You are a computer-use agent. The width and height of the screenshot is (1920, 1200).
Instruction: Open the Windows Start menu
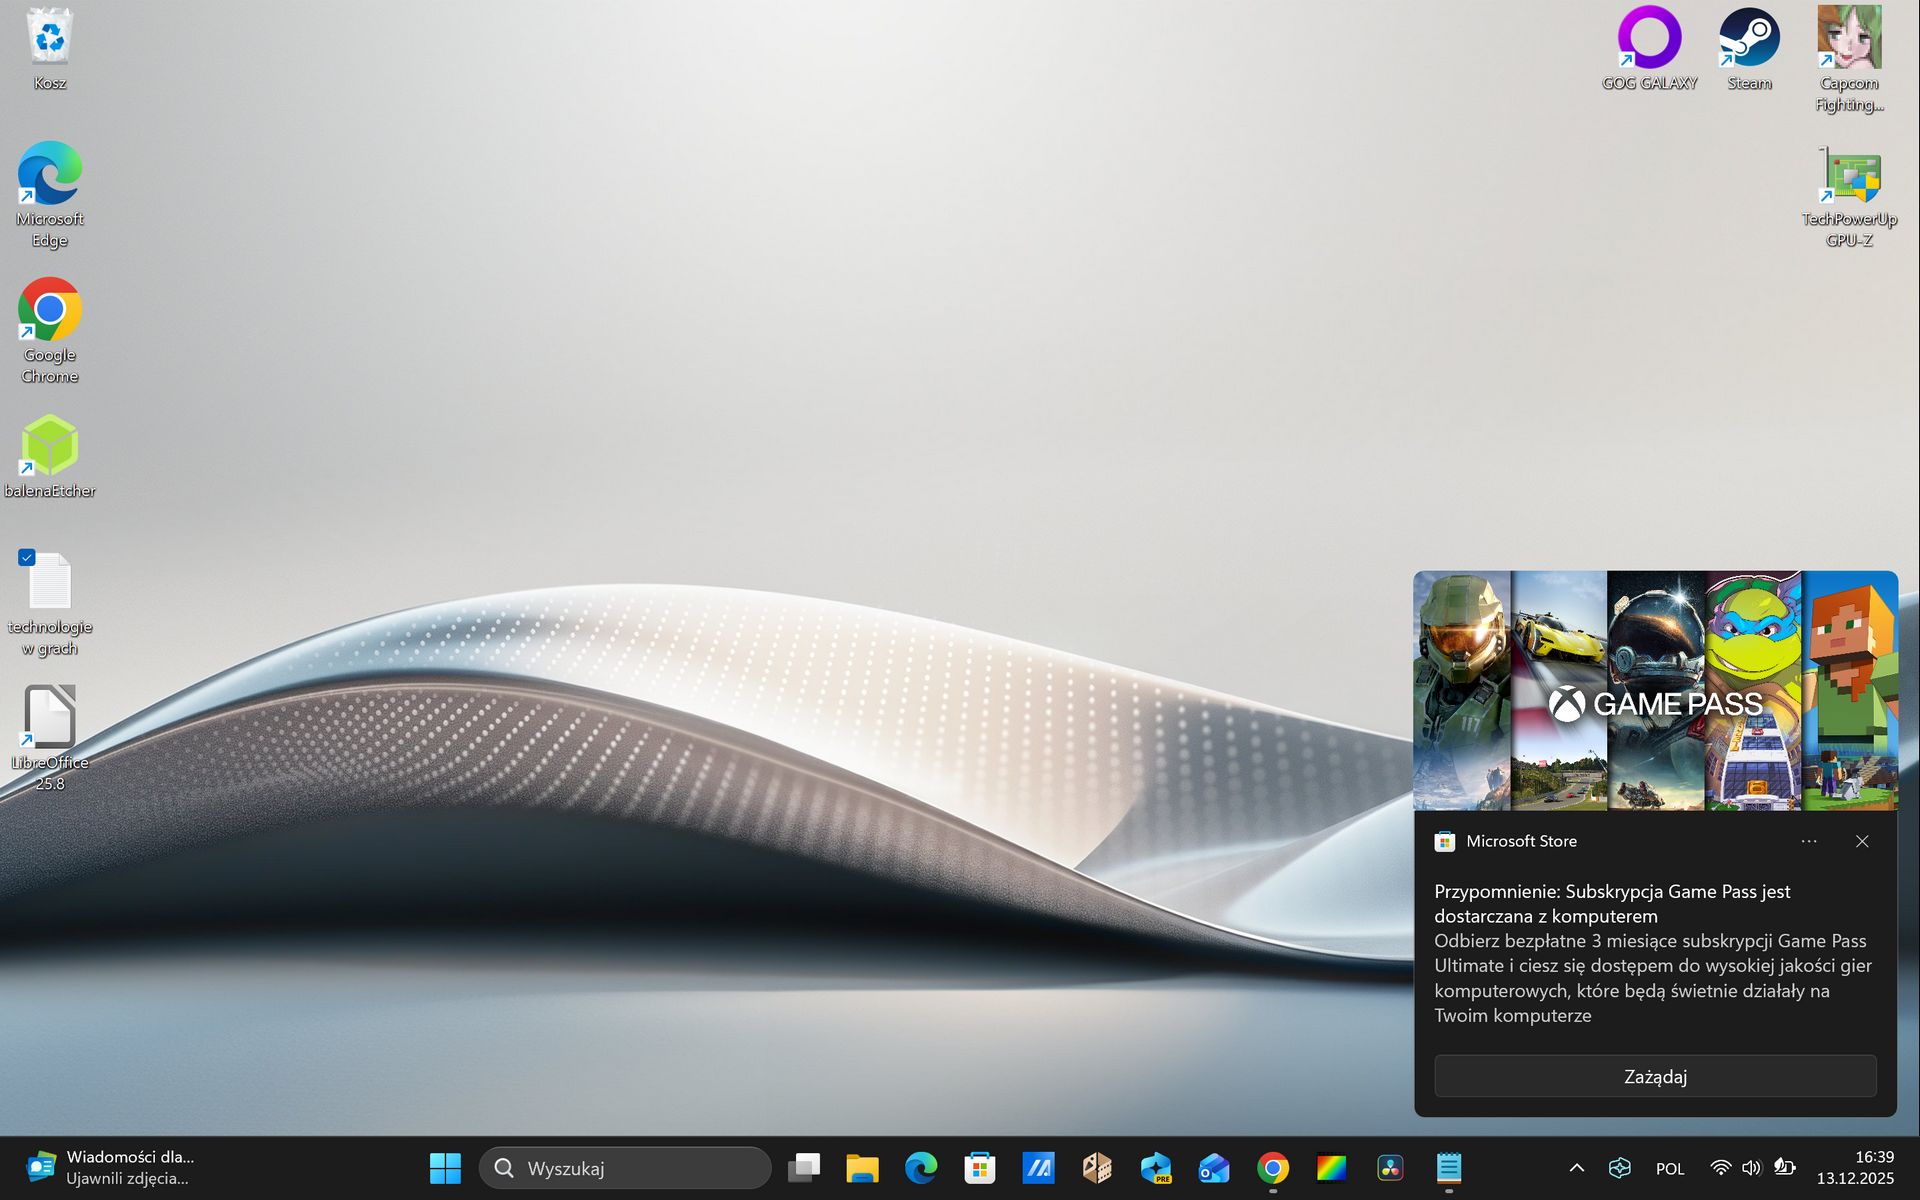(x=445, y=1167)
